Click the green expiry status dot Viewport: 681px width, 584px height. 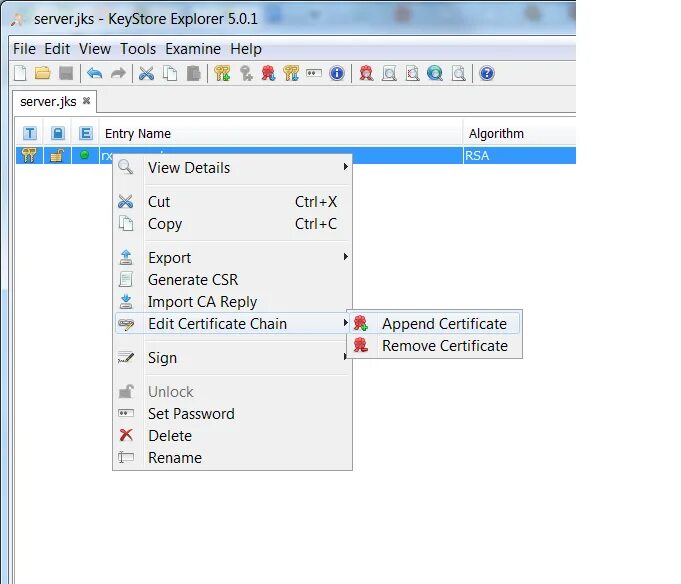tap(85, 155)
